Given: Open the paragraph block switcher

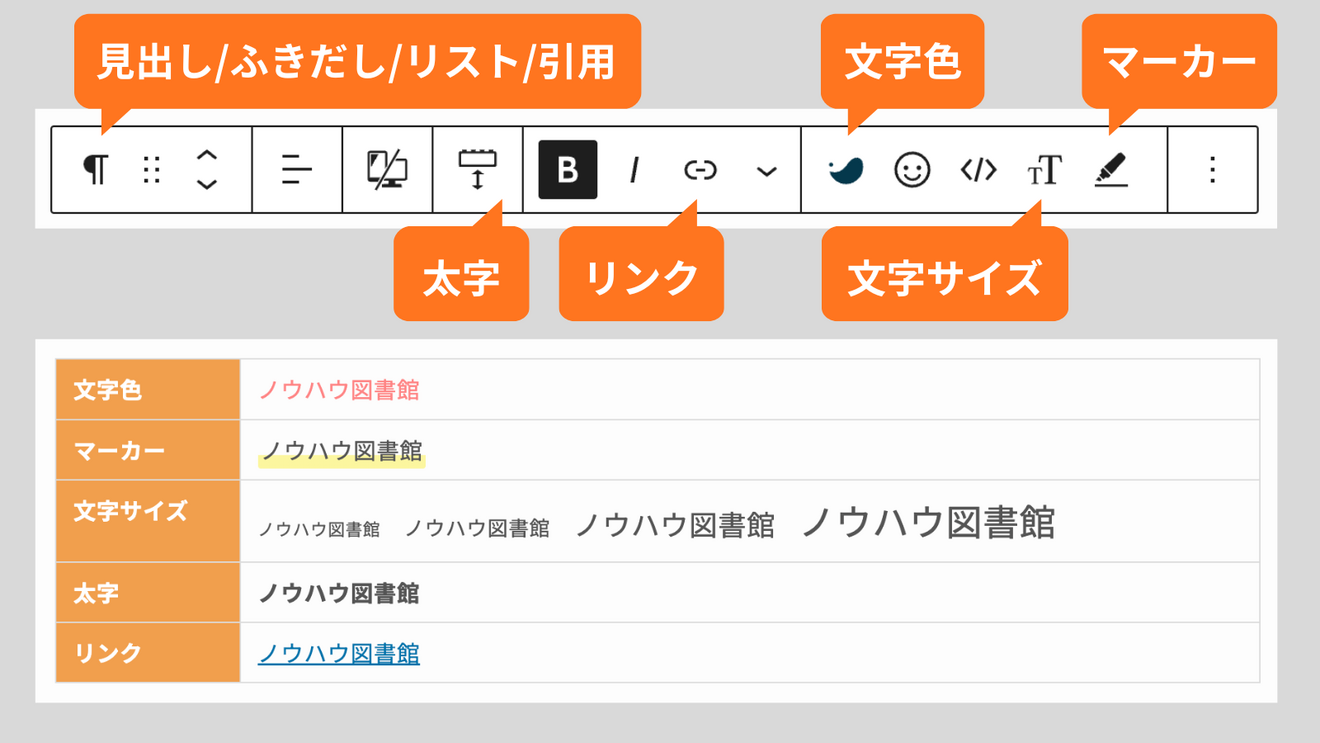Looking at the screenshot, I should [97, 170].
